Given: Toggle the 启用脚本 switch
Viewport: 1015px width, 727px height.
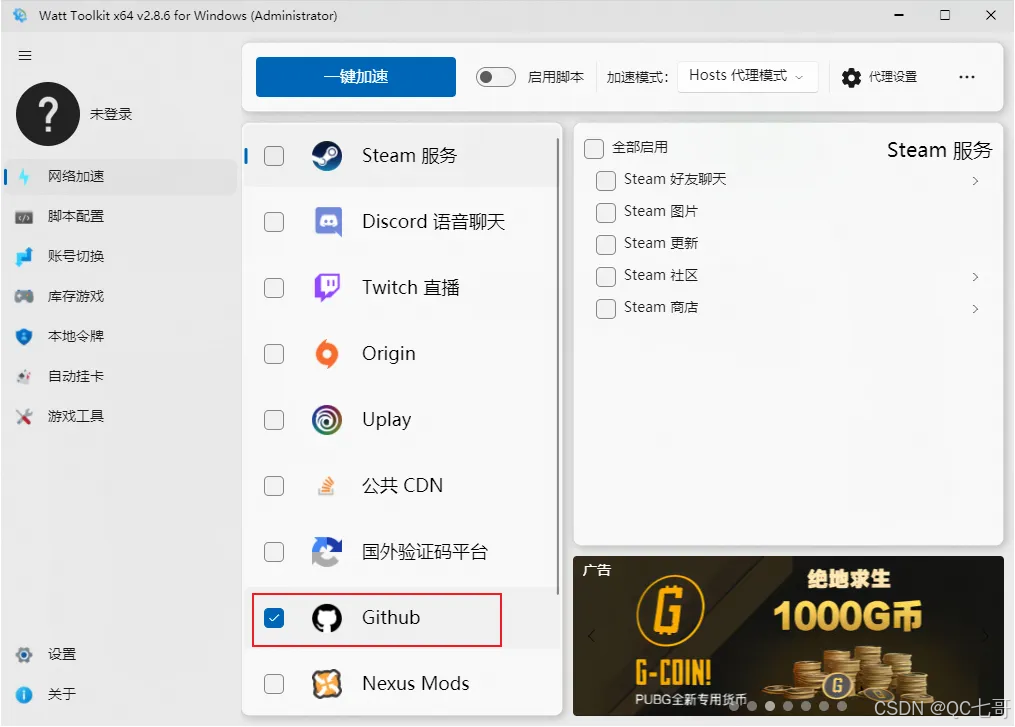Looking at the screenshot, I should [x=495, y=77].
